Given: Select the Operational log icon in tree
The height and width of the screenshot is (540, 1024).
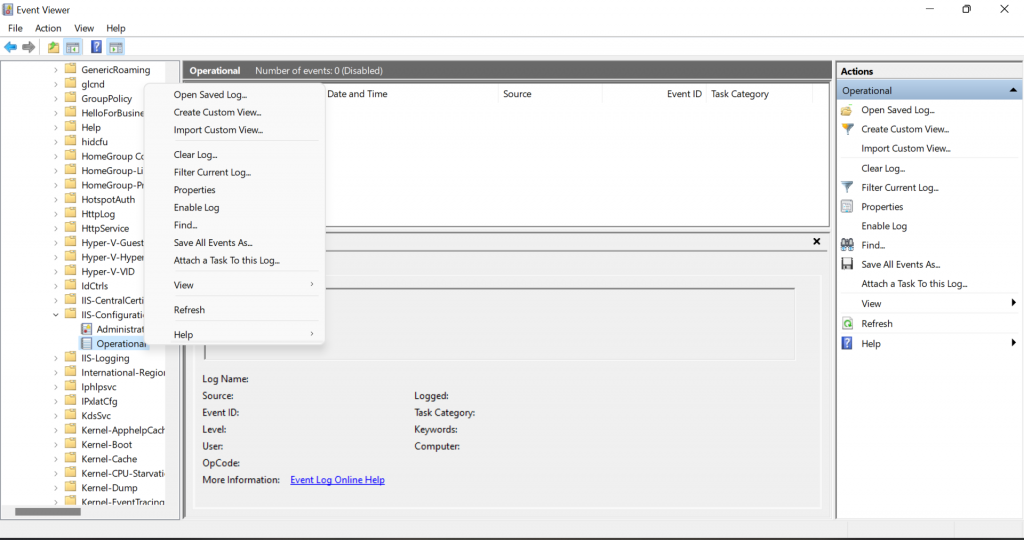Looking at the screenshot, I should [86, 343].
